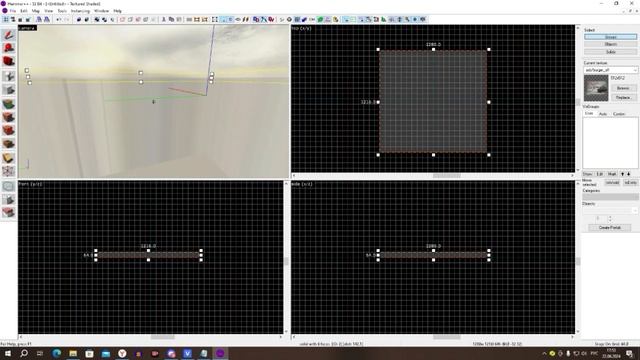
Task: Open the Objects prefab dropdown
Action: [x=610, y=210]
